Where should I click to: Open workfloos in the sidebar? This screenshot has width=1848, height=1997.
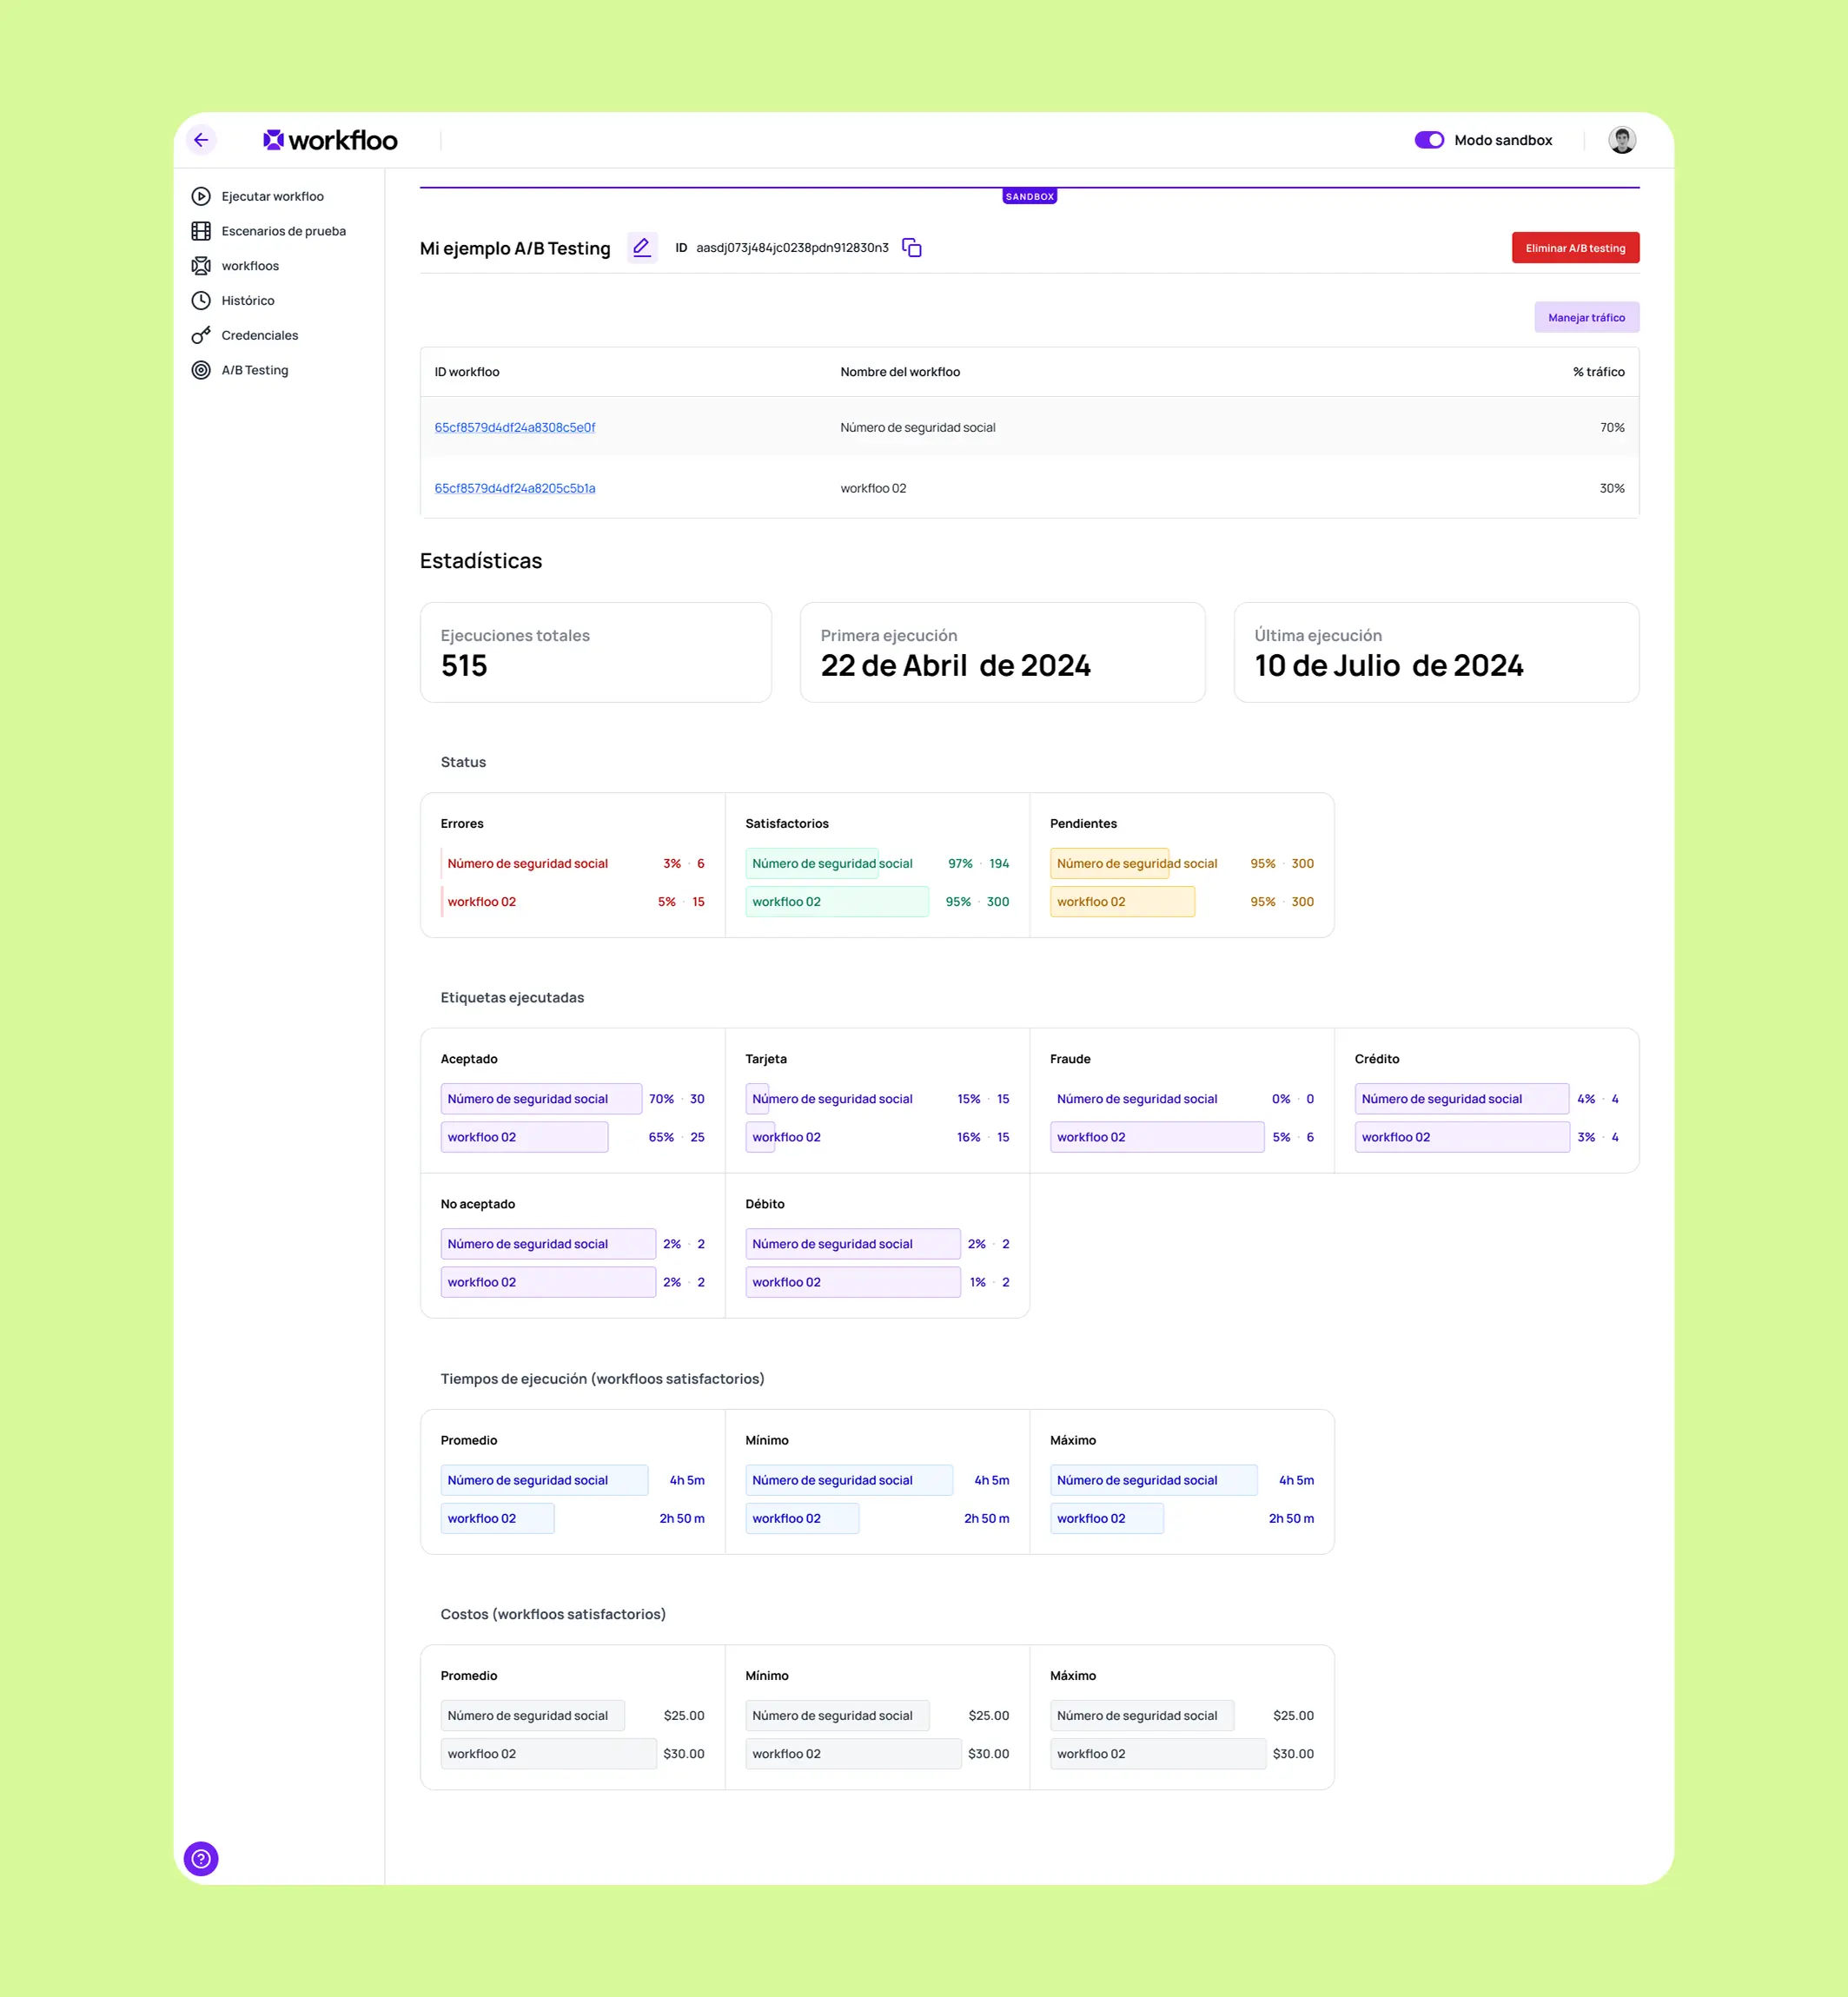point(250,266)
